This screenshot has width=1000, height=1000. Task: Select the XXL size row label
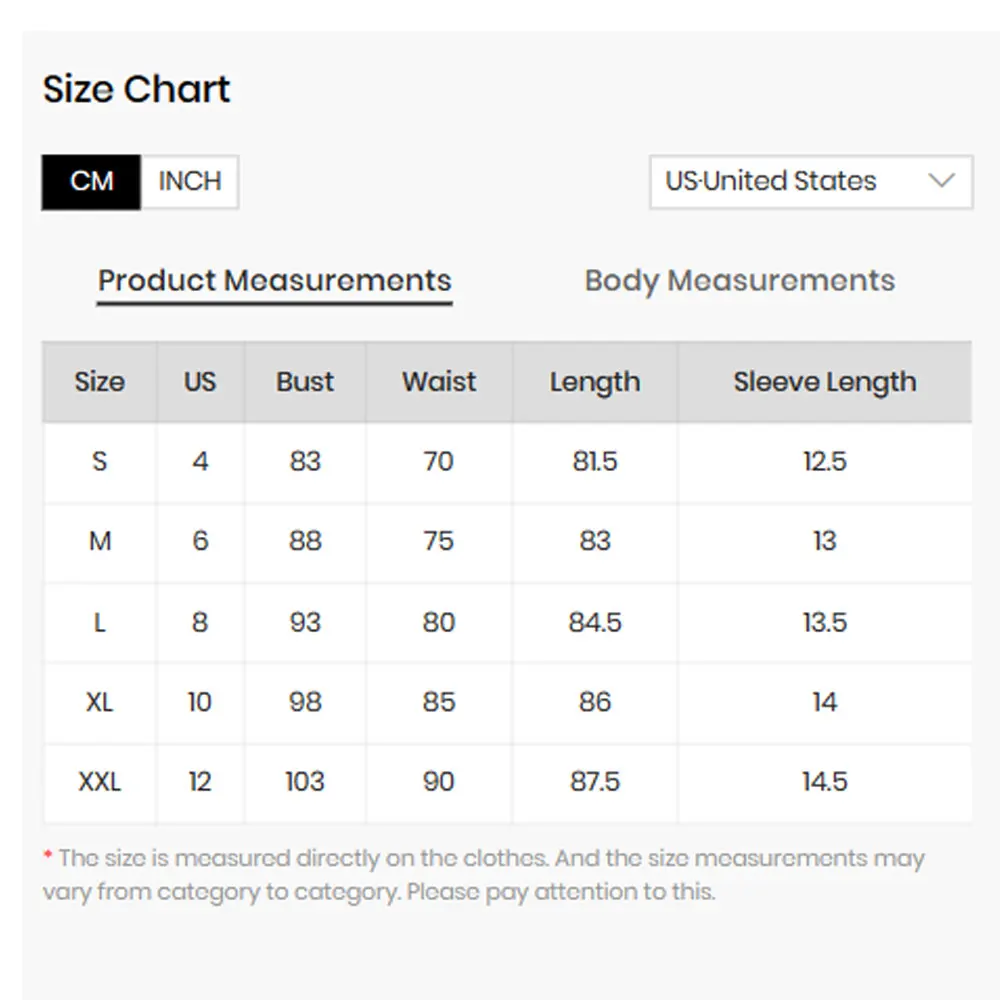(x=99, y=782)
